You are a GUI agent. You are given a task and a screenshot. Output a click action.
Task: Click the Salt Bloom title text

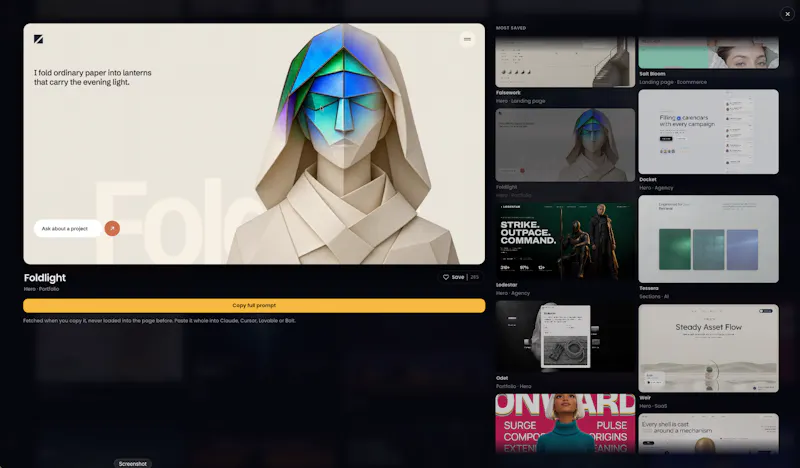click(x=652, y=73)
